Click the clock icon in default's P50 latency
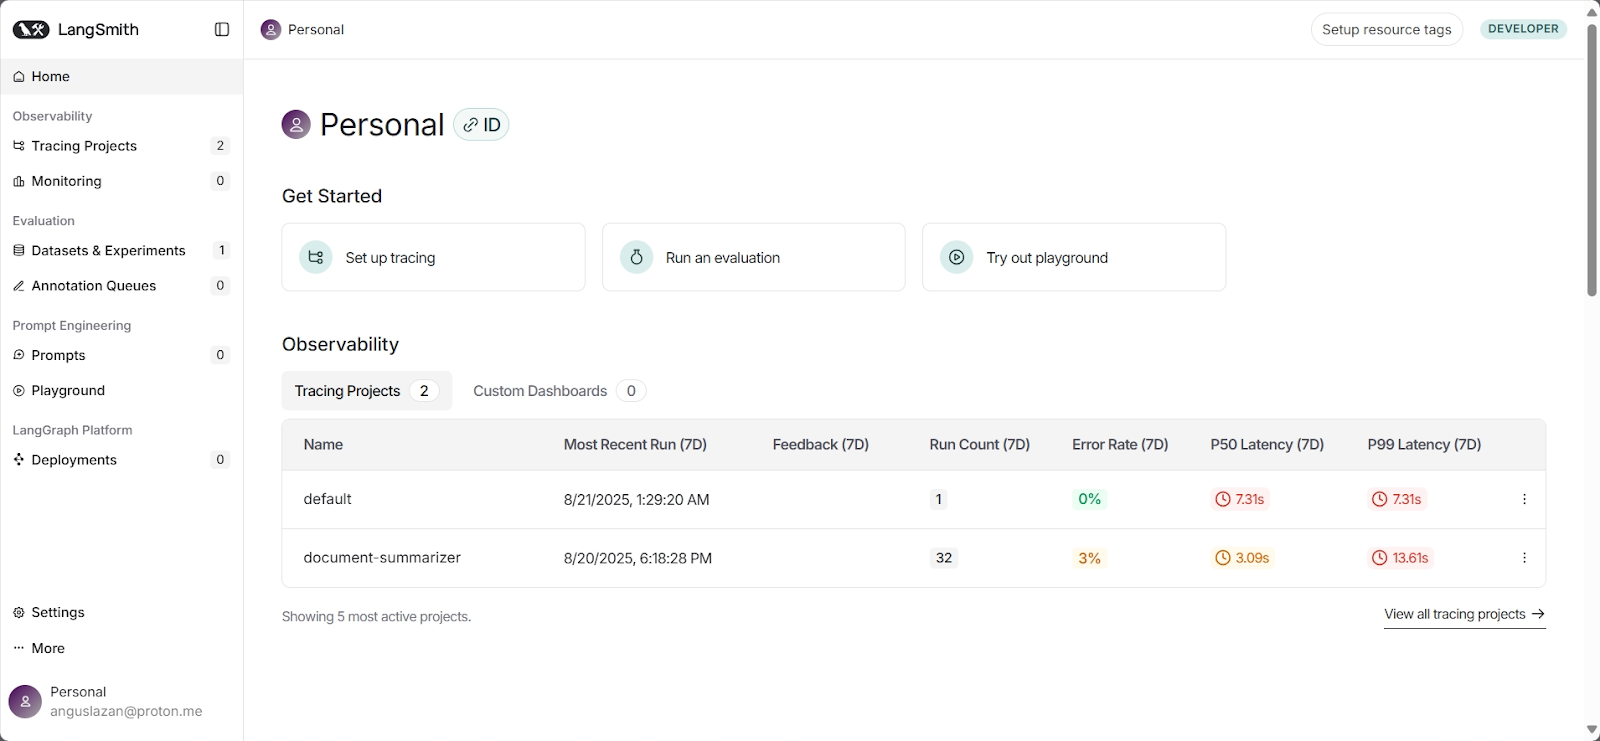 click(x=1222, y=499)
